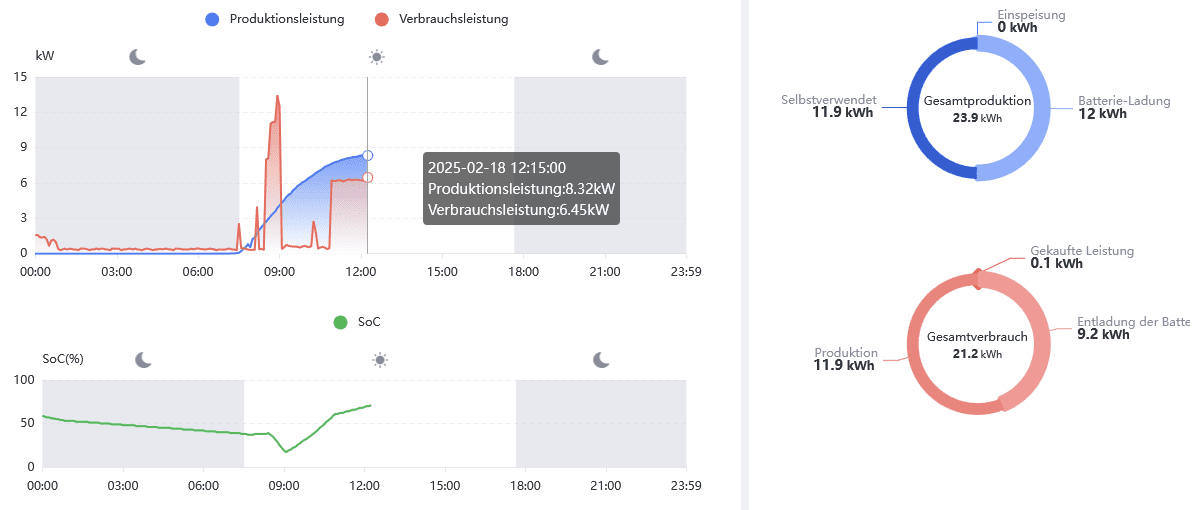The width and height of the screenshot is (1202, 510).
Task: Click the right moon icon above the power chart
Action: pos(600,56)
